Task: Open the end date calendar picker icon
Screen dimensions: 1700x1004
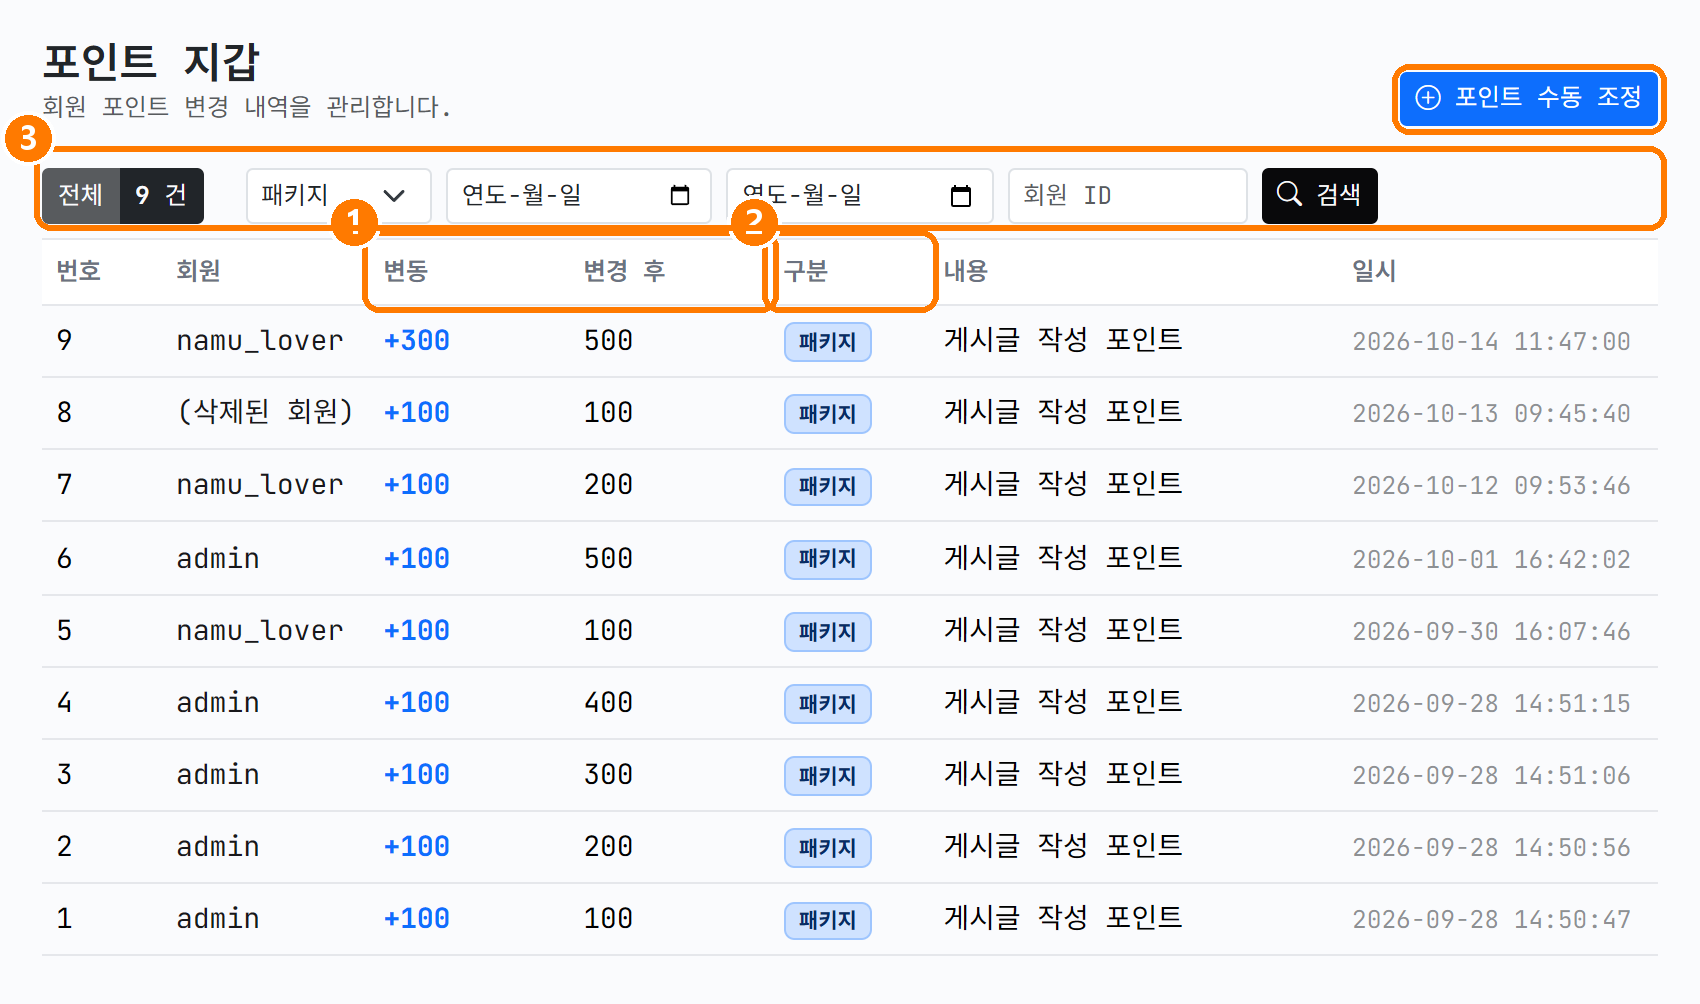Action: click(961, 195)
